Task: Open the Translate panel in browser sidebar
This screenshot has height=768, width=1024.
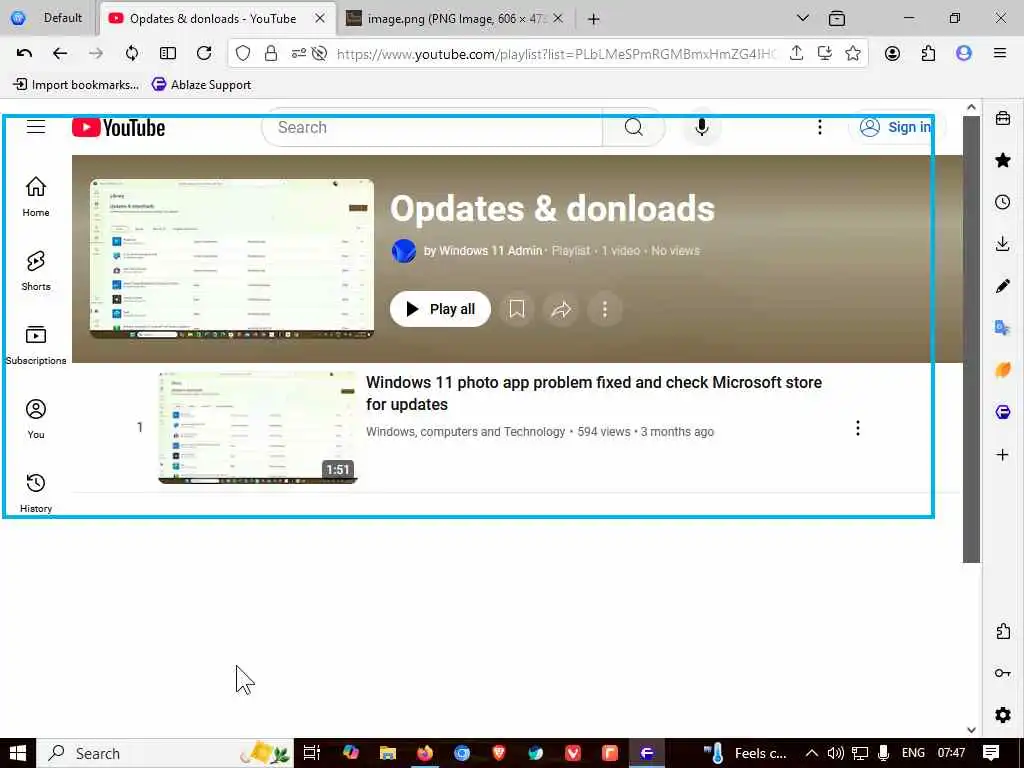Action: 1002,328
